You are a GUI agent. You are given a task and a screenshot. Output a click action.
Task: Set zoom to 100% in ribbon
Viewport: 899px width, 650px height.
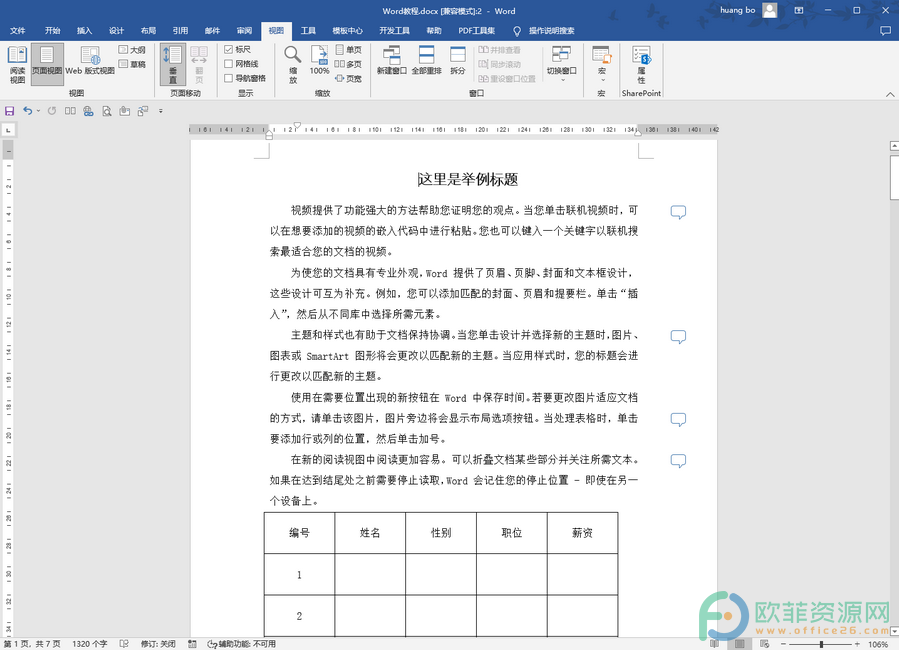click(x=319, y=60)
